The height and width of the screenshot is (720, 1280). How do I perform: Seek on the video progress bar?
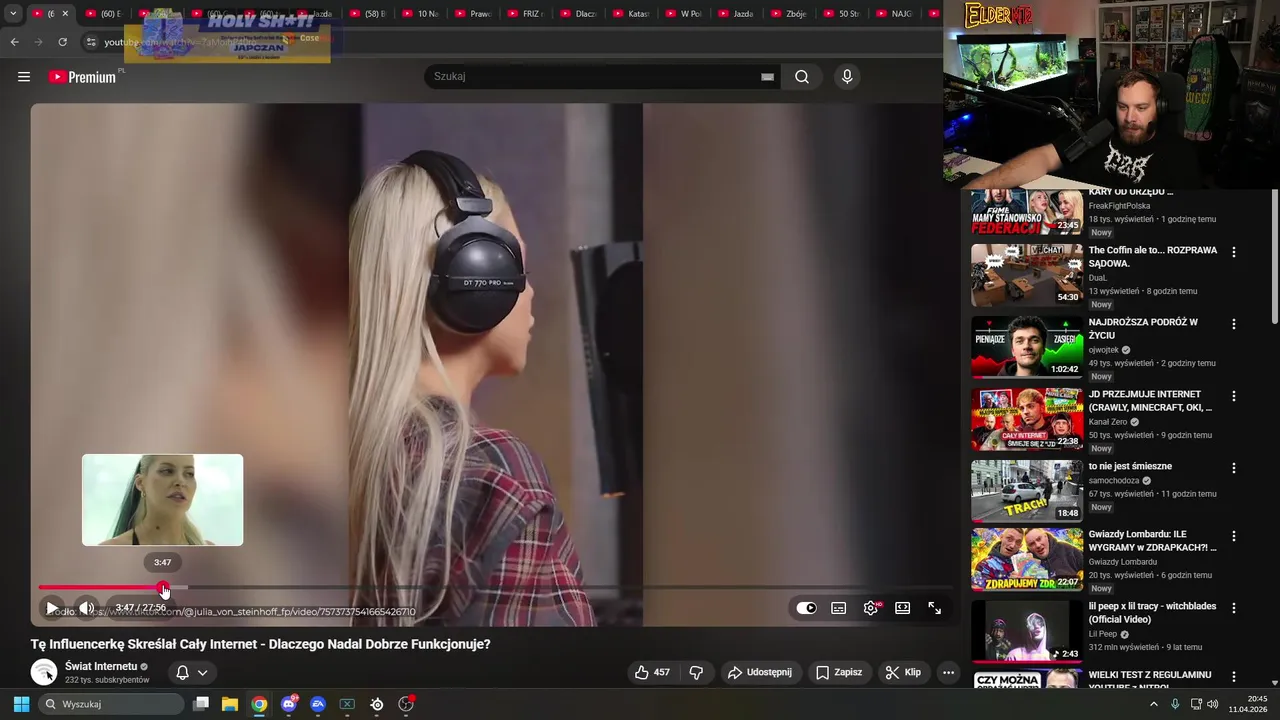[495, 588]
